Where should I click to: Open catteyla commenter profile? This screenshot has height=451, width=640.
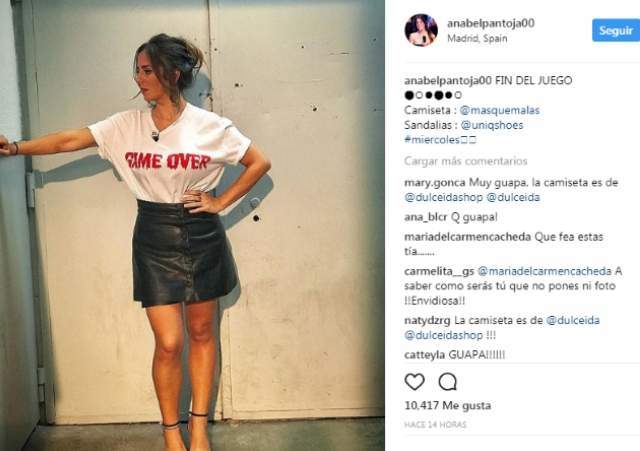tap(424, 355)
